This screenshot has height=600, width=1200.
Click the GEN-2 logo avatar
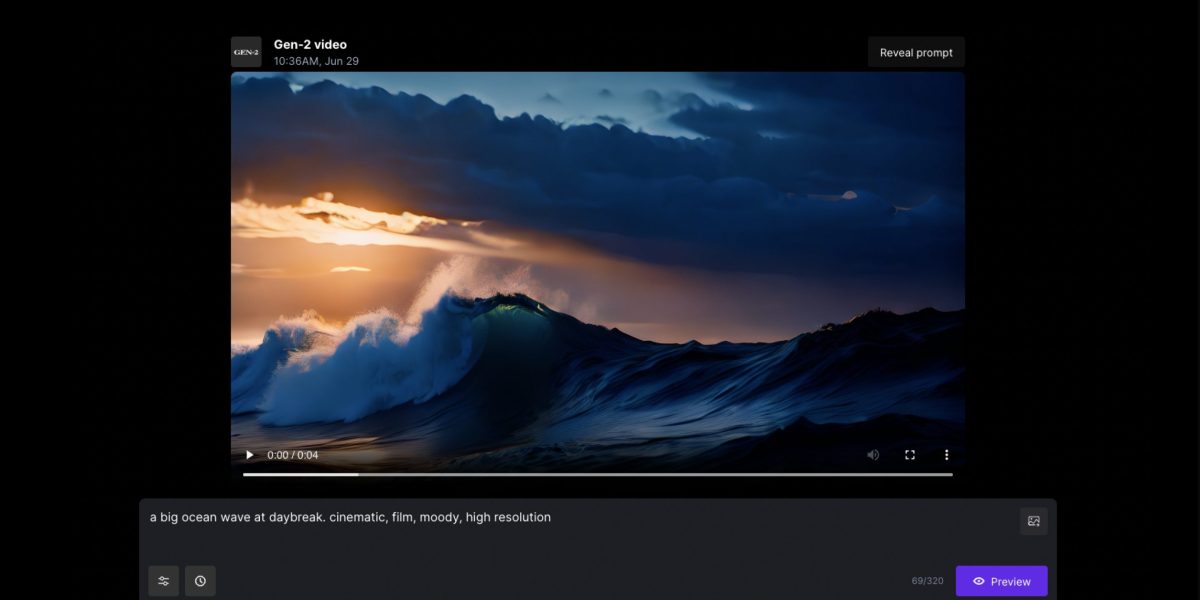[246, 52]
